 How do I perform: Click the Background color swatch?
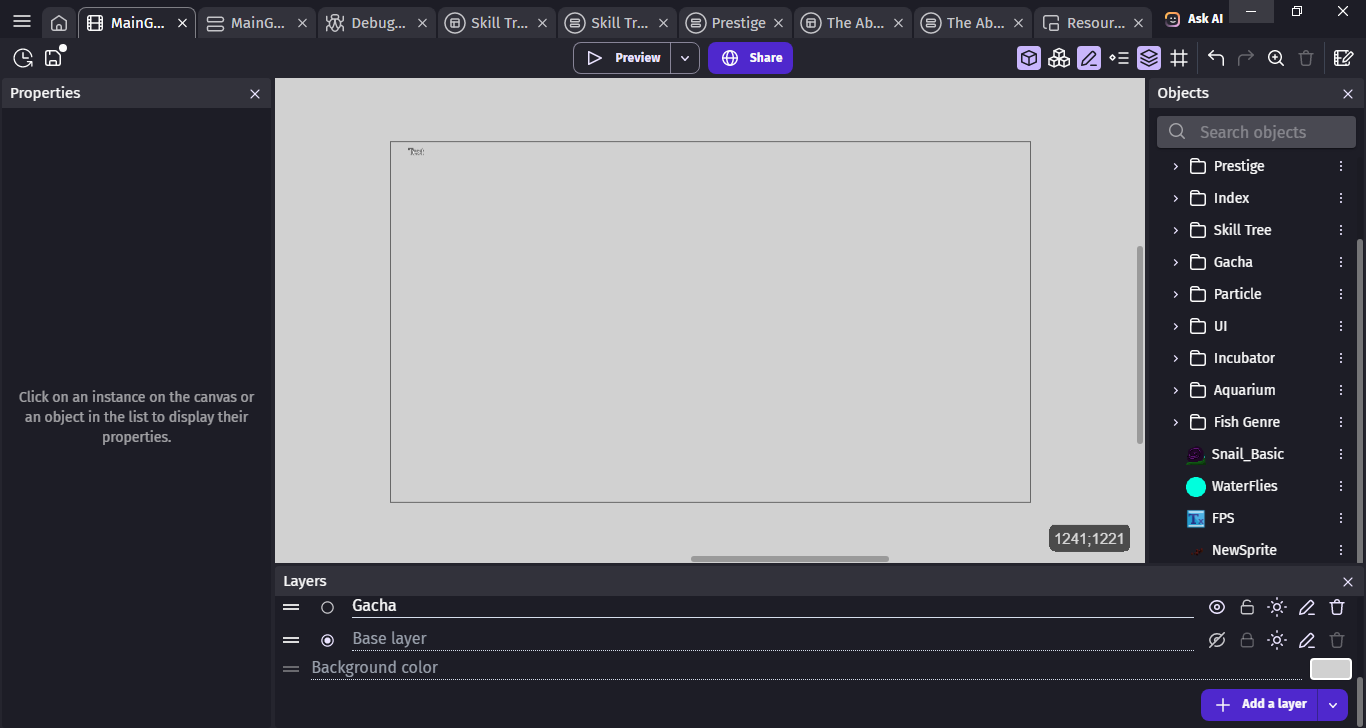click(1330, 669)
